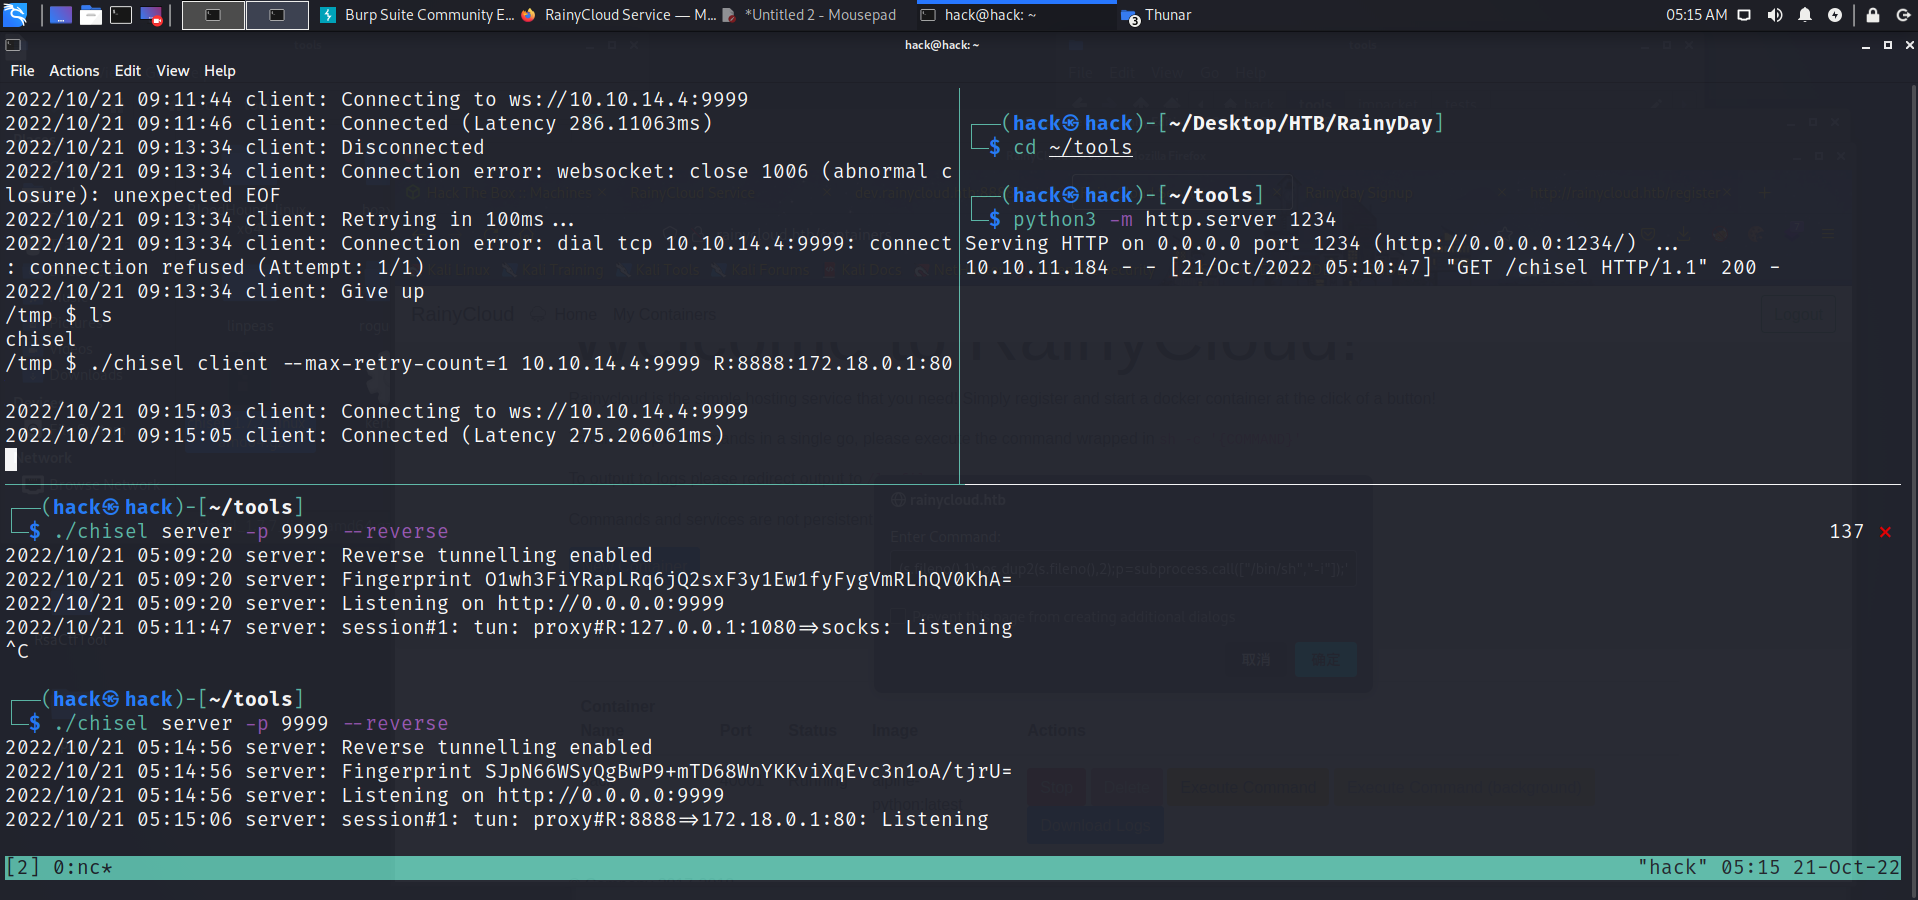The image size is (1918, 900).
Task: Click the socks proxy 'R:127.0.0.1:1080' line
Action: (x=508, y=627)
